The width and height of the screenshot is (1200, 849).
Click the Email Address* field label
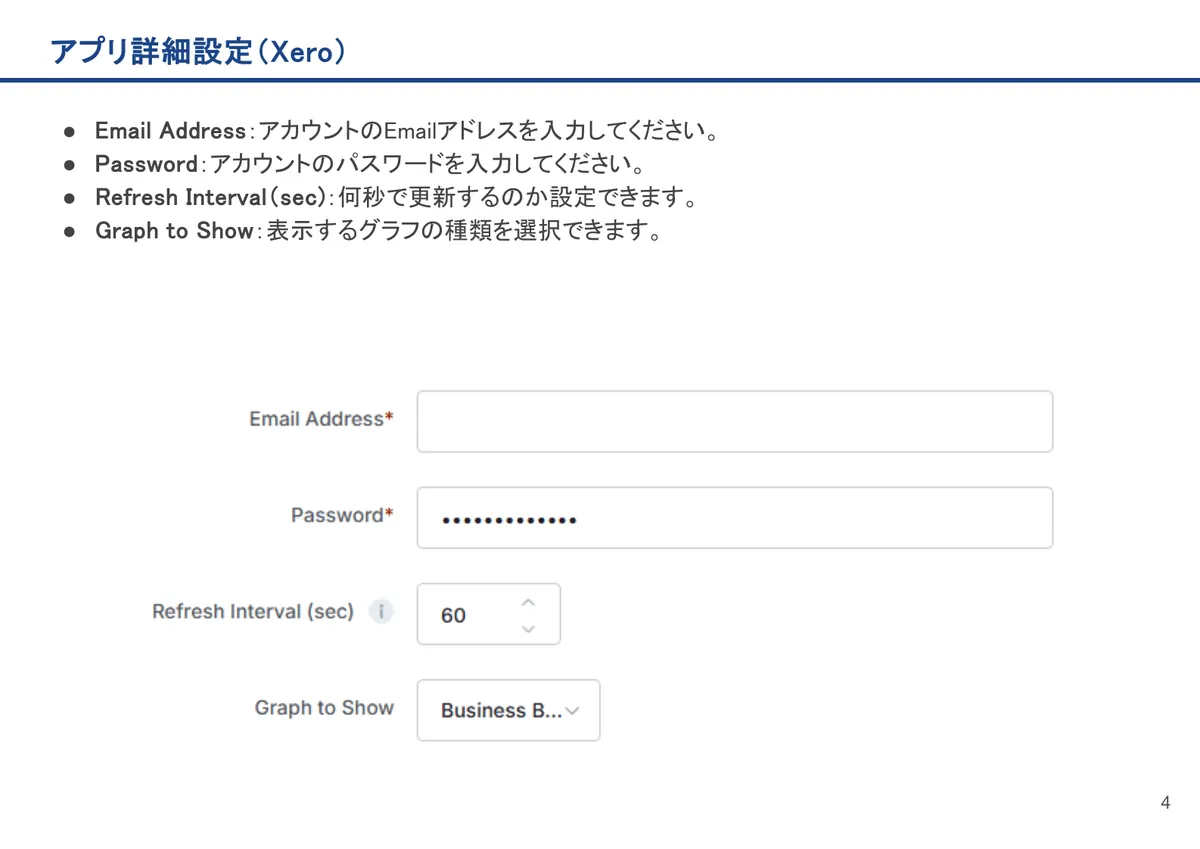(x=321, y=419)
